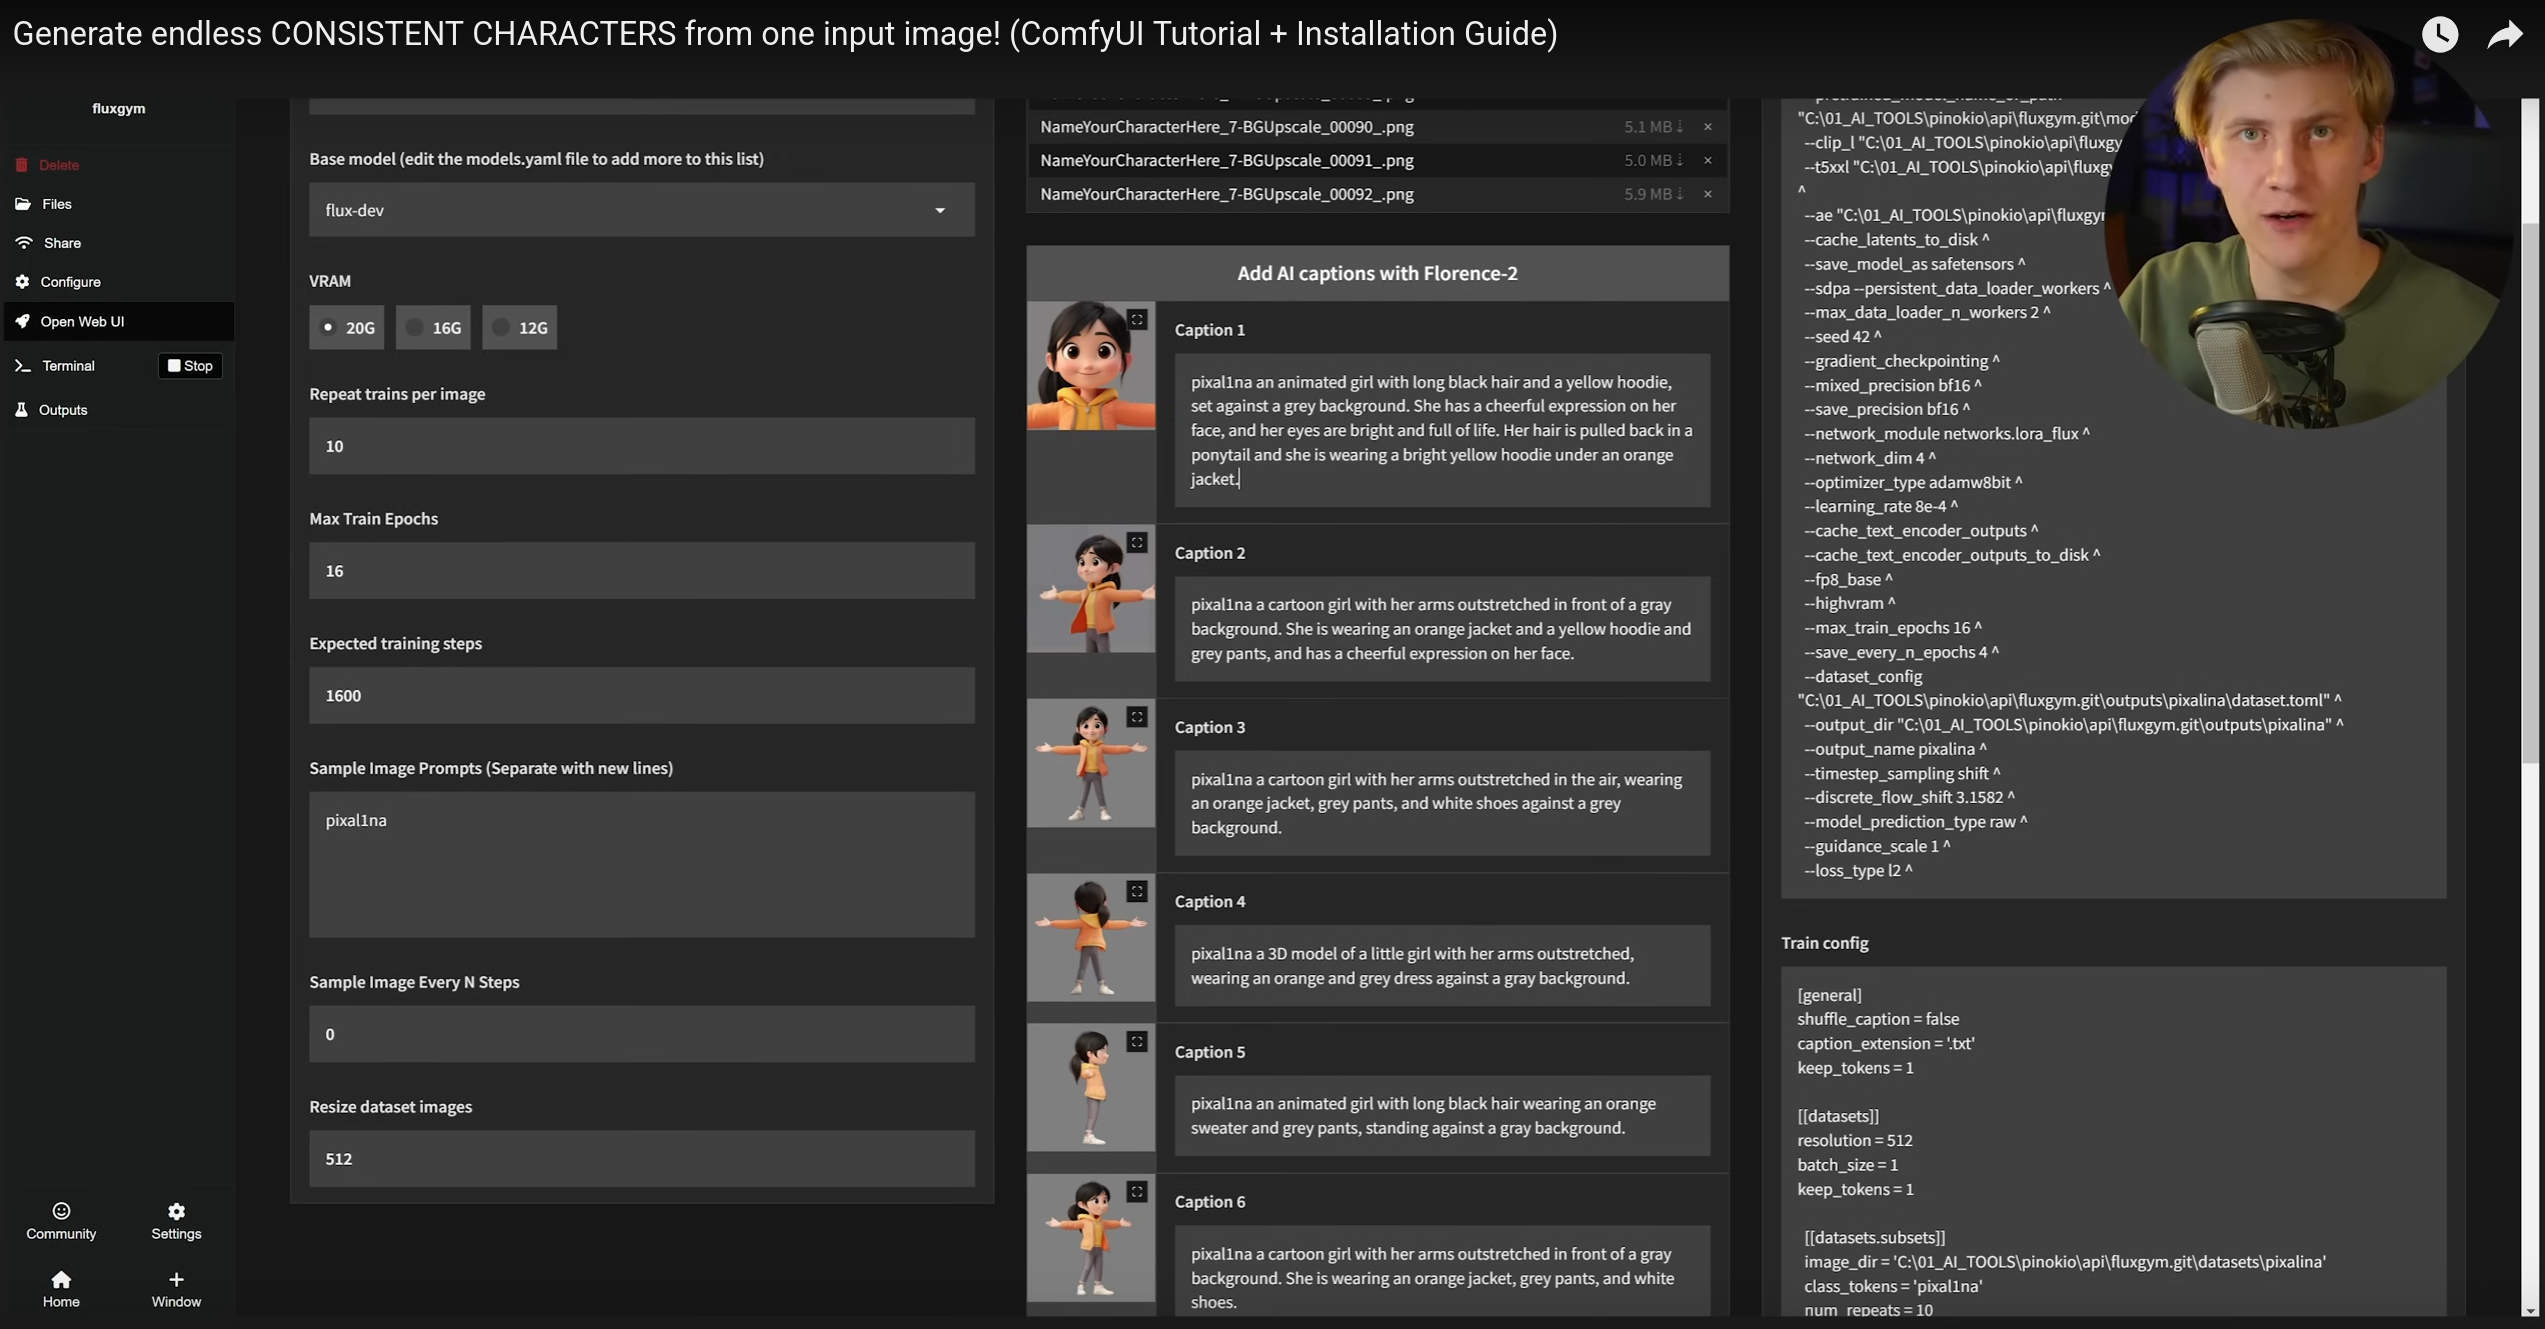This screenshot has height=1329, width=2545.
Task: Open Configure in the sidebar menu
Action: [70, 282]
